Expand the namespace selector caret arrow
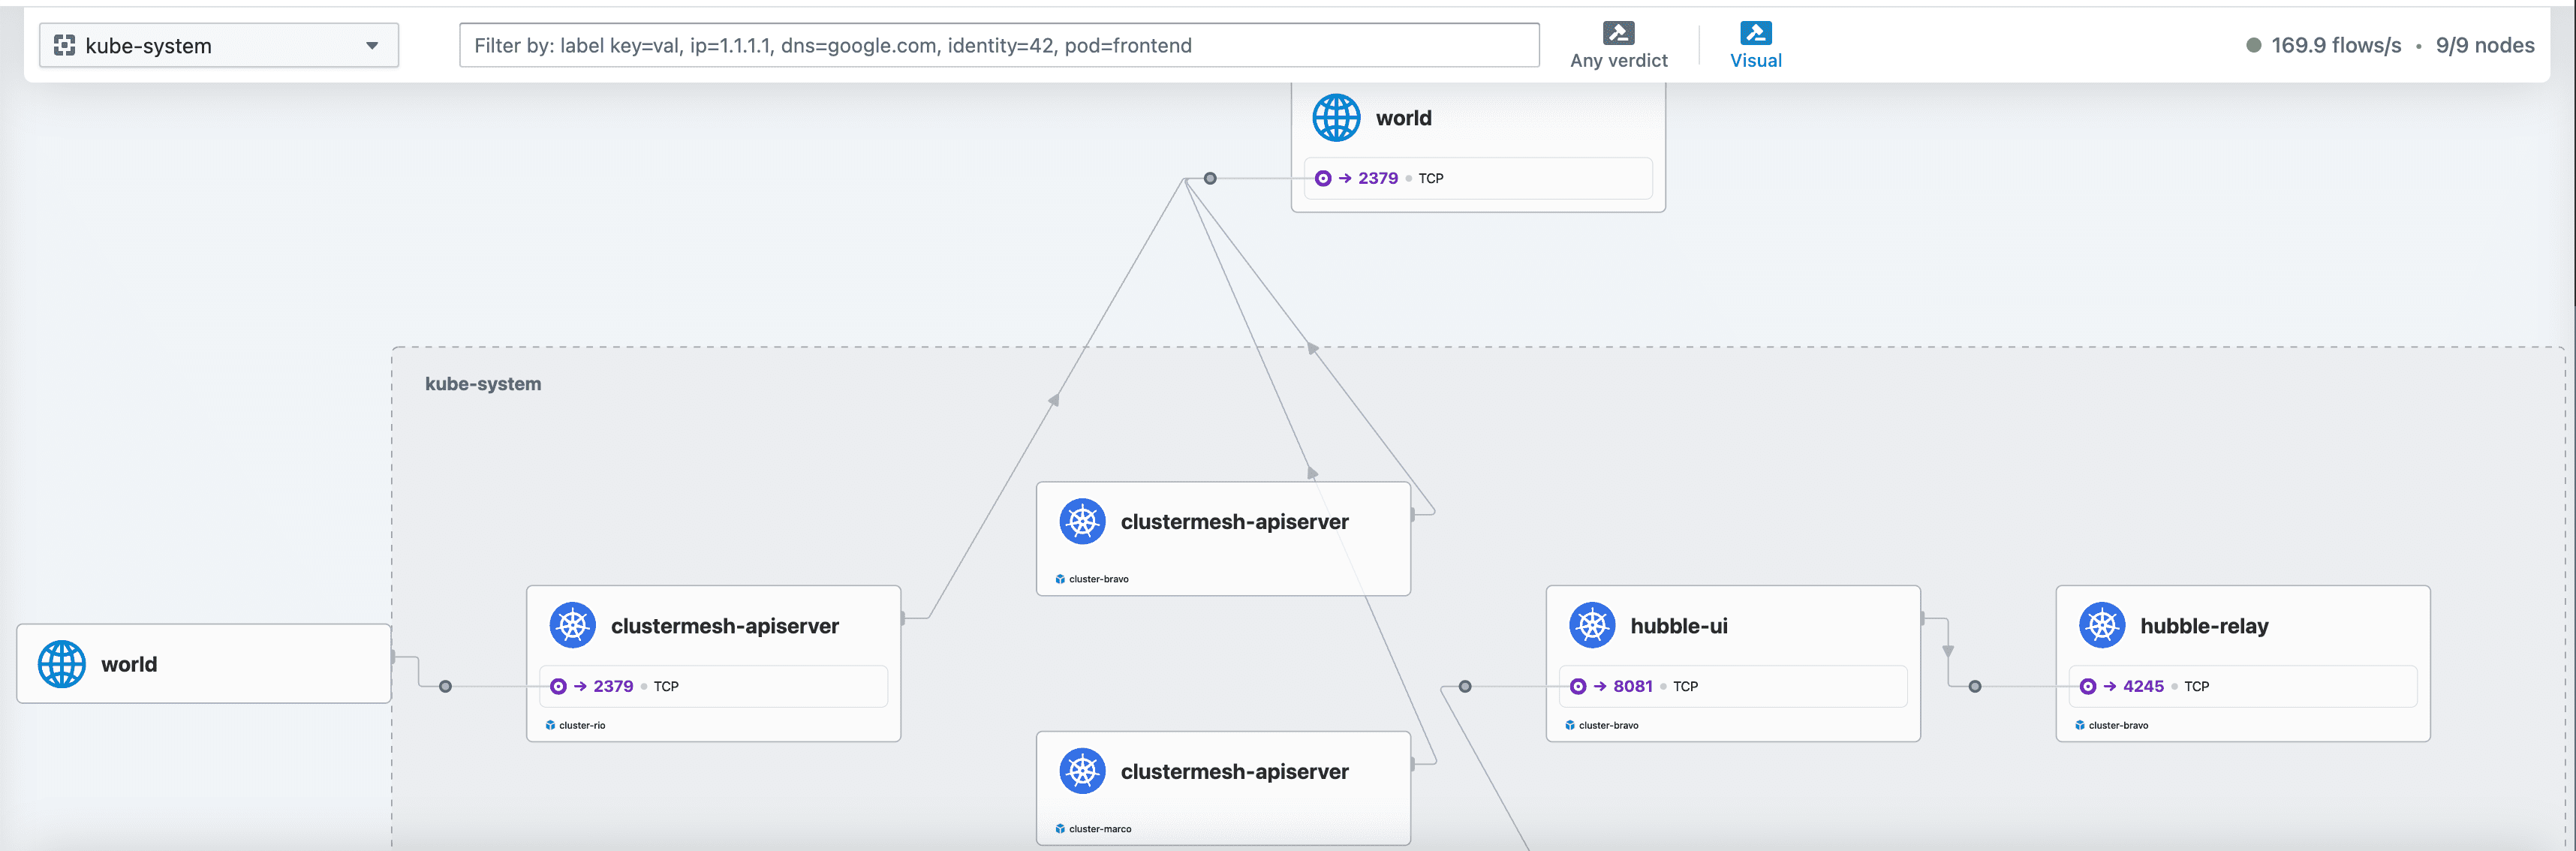The height and width of the screenshot is (851, 2576). [372, 45]
